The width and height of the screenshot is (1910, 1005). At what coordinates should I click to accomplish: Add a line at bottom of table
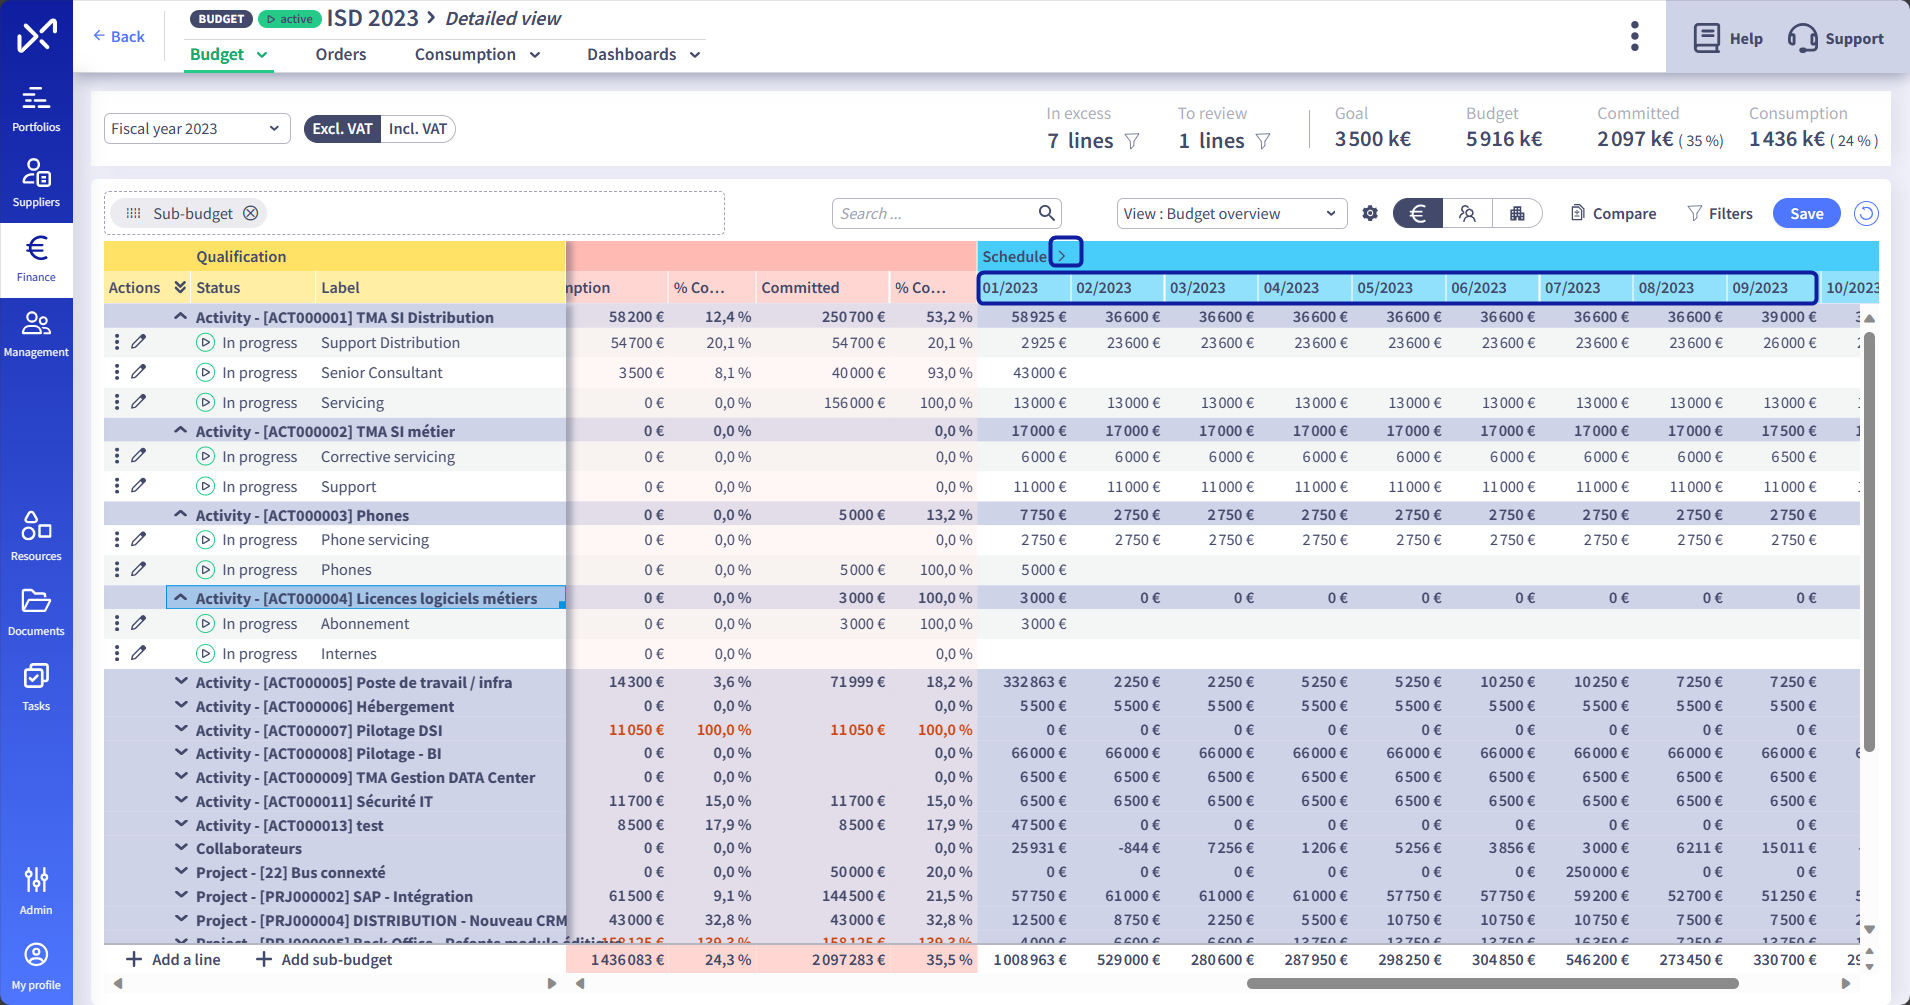click(x=173, y=959)
